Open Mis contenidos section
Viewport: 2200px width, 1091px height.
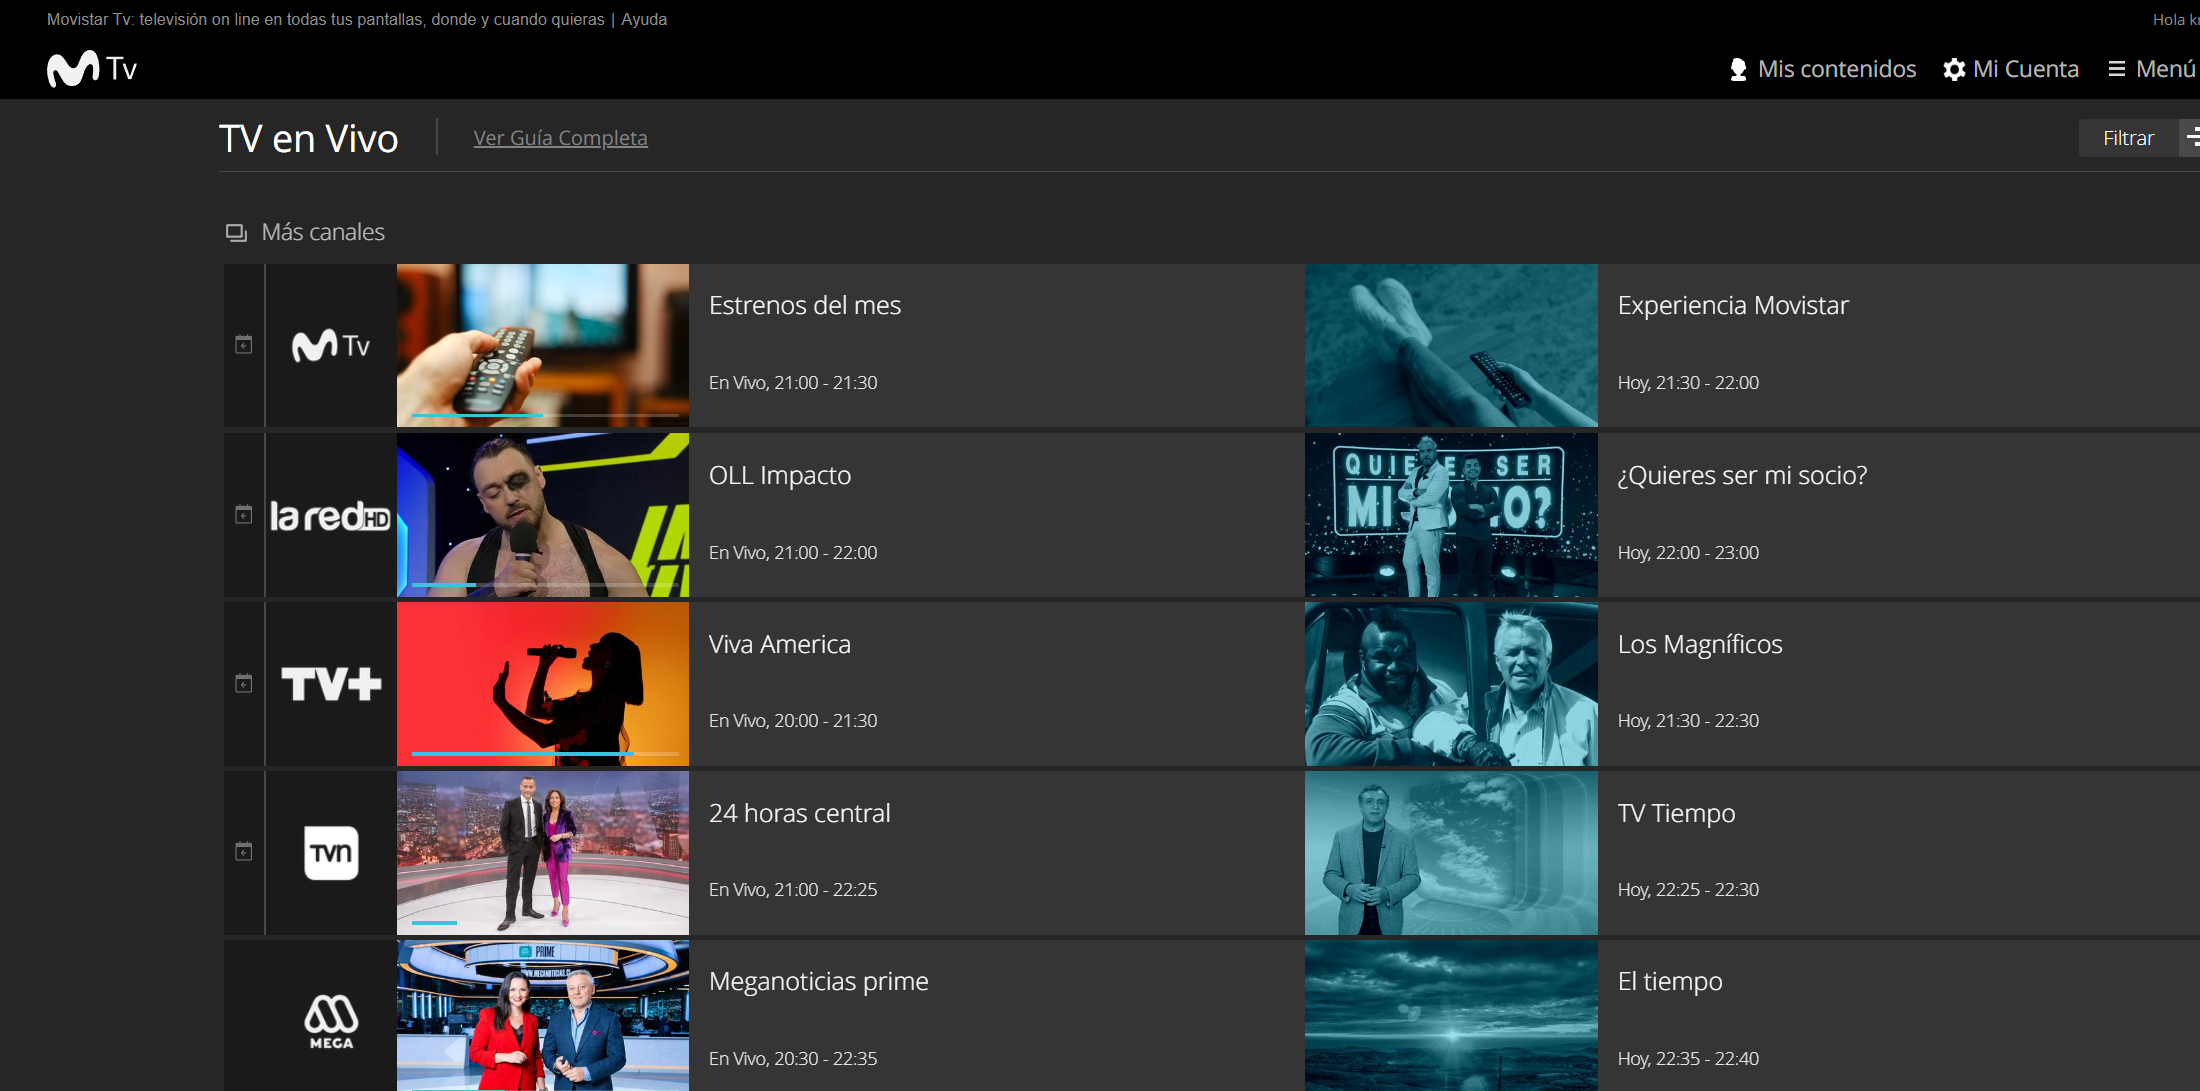1822,69
